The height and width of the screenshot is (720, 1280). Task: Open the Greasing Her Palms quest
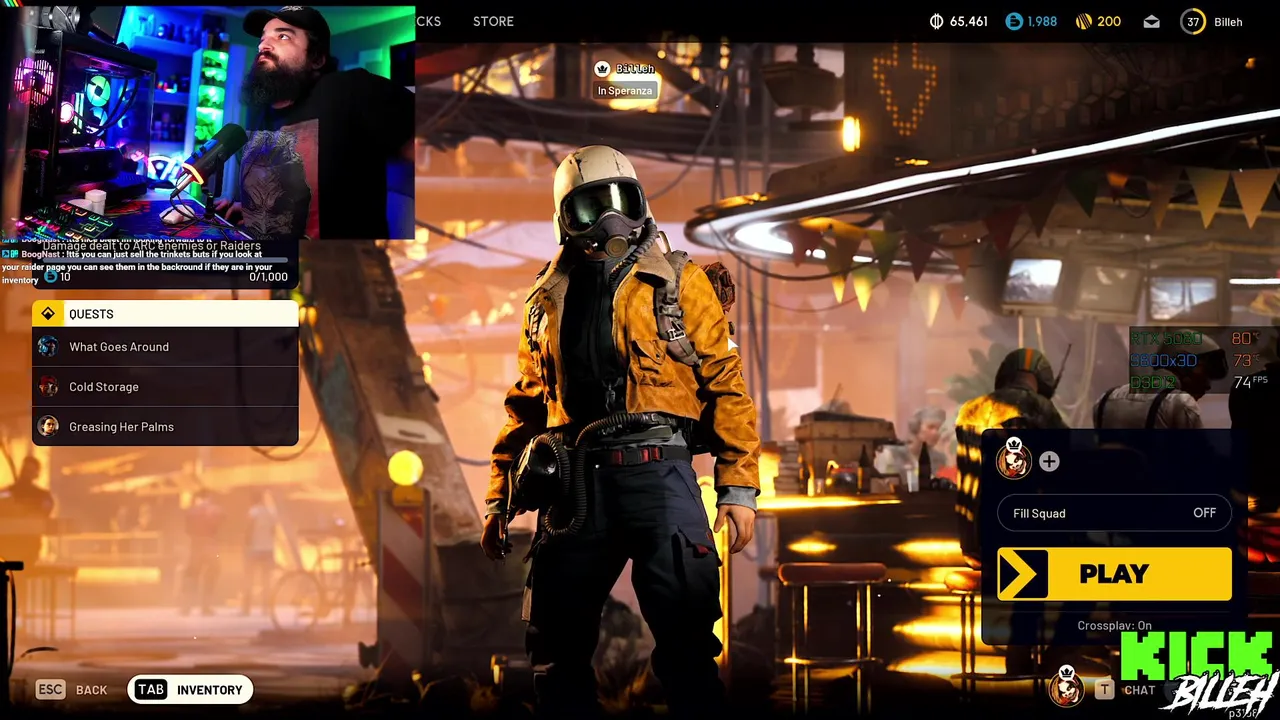click(165, 427)
